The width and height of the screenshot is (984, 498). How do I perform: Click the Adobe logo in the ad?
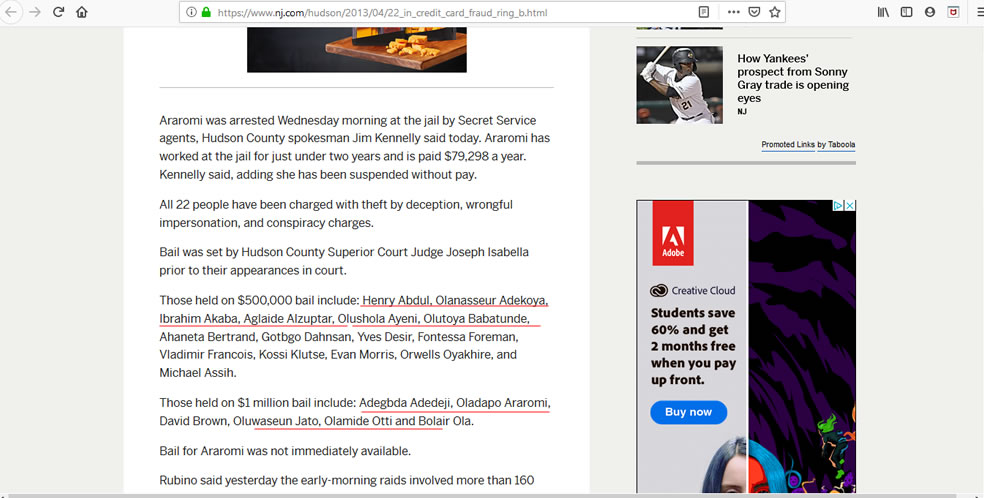coord(673,233)
